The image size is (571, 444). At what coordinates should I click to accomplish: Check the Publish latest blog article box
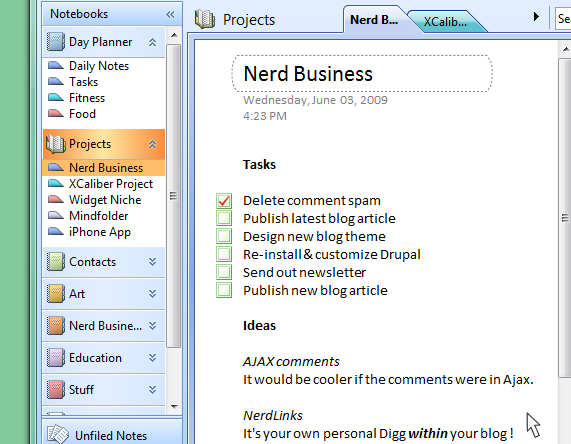point(224,218)
